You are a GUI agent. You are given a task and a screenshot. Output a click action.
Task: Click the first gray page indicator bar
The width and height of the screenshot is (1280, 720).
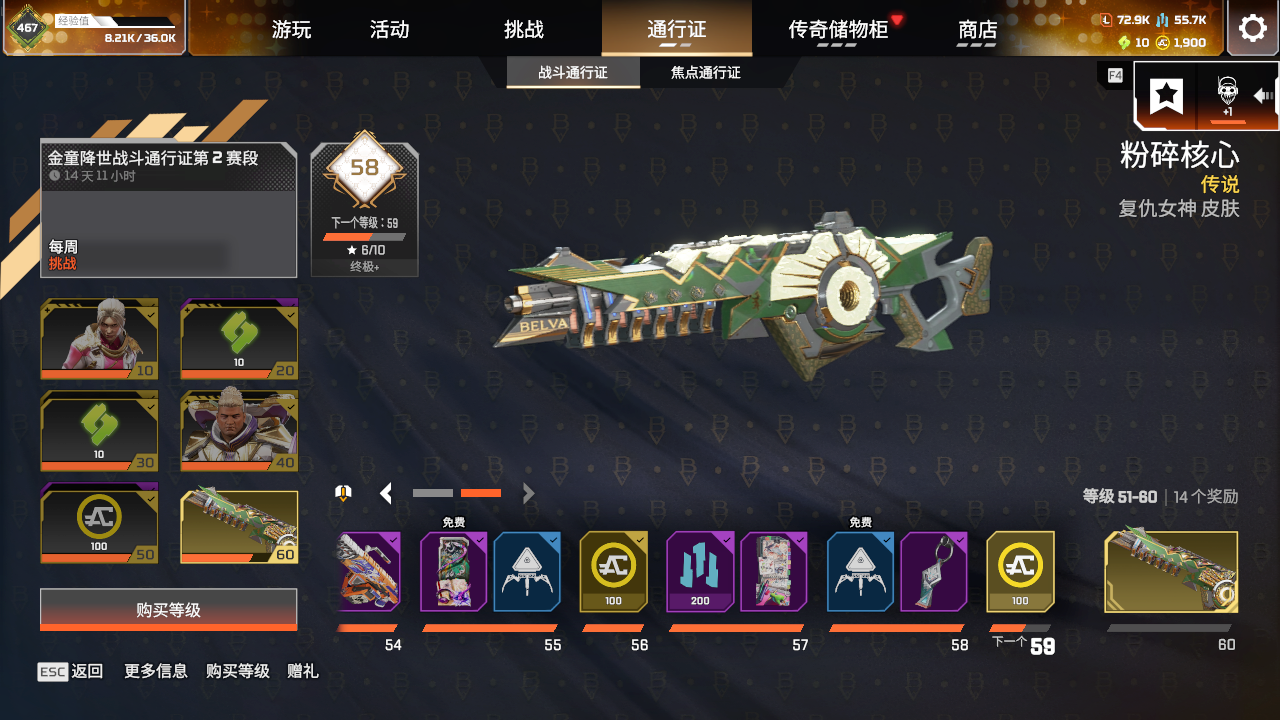click(x=433, y=493)
